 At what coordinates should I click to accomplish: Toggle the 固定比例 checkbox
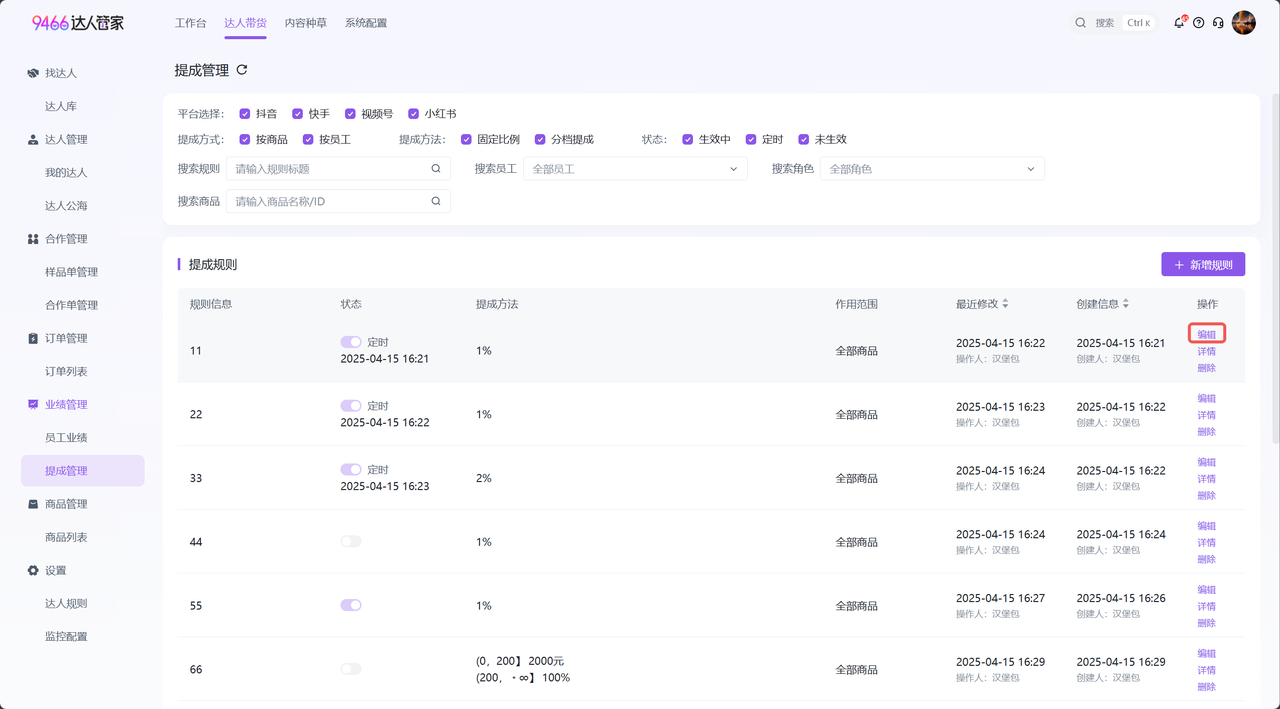pyautogui.click(x=466, y=139)
